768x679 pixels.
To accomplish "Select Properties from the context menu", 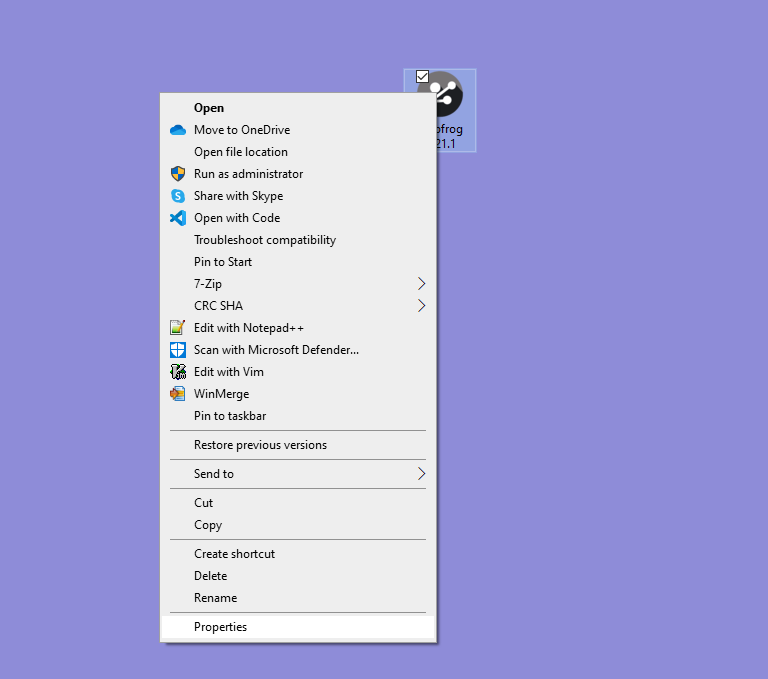I will 220,627.
